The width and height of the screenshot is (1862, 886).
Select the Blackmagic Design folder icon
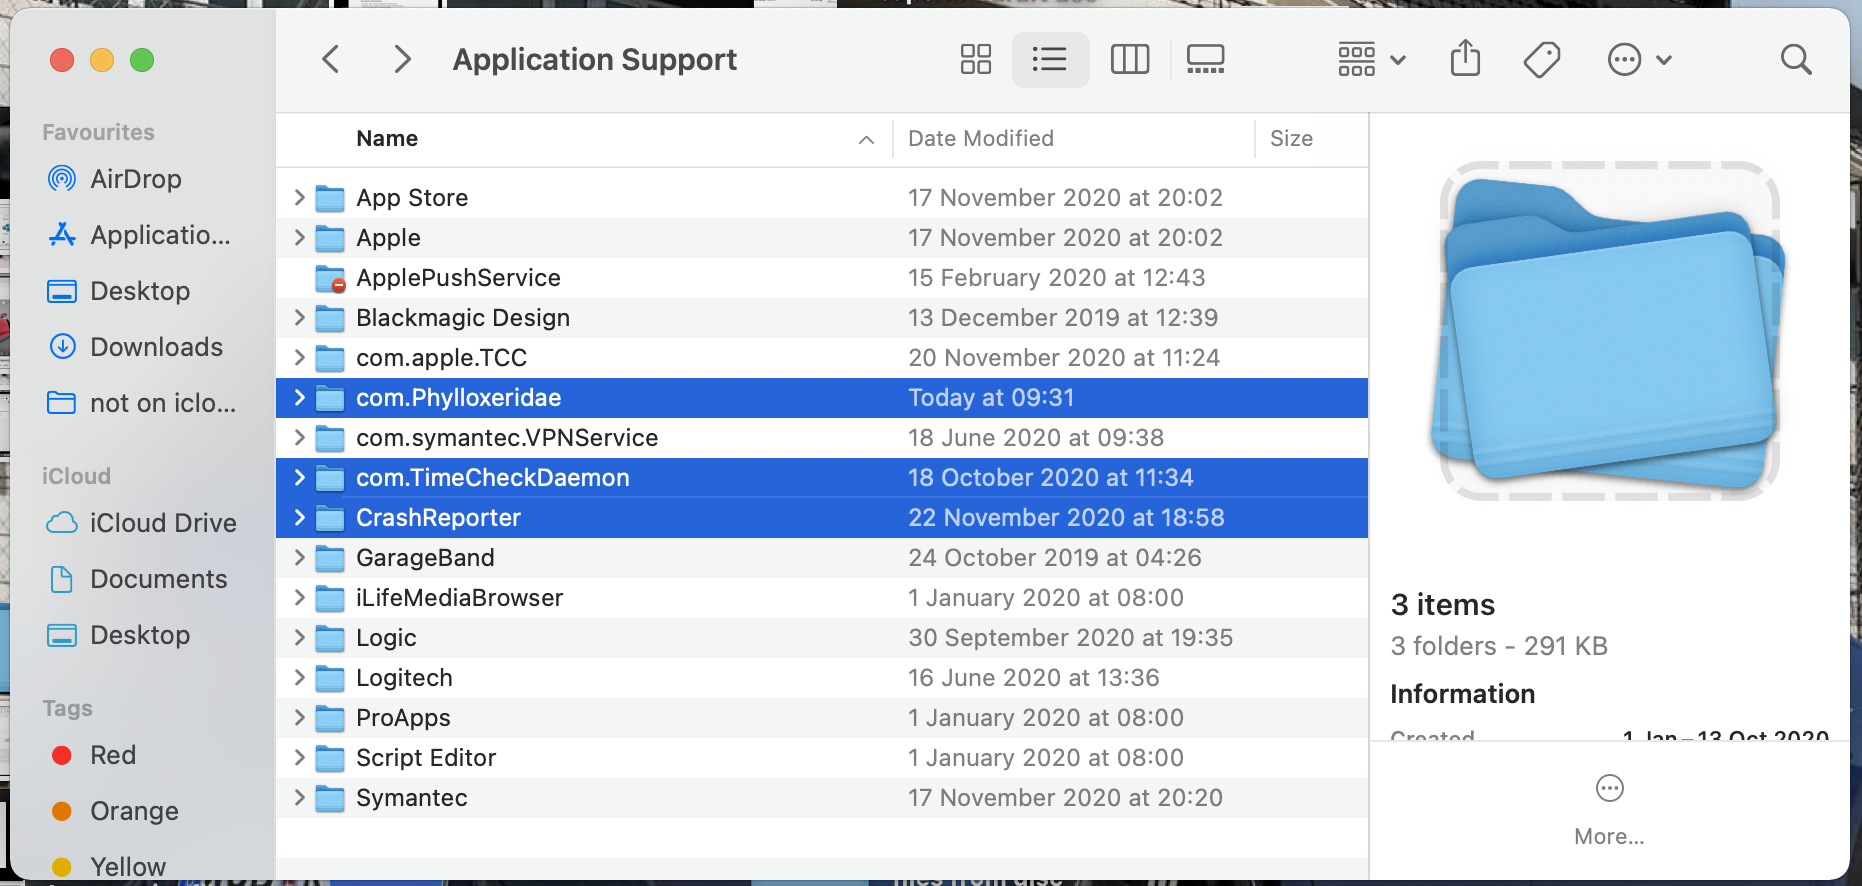pos(330,318)
